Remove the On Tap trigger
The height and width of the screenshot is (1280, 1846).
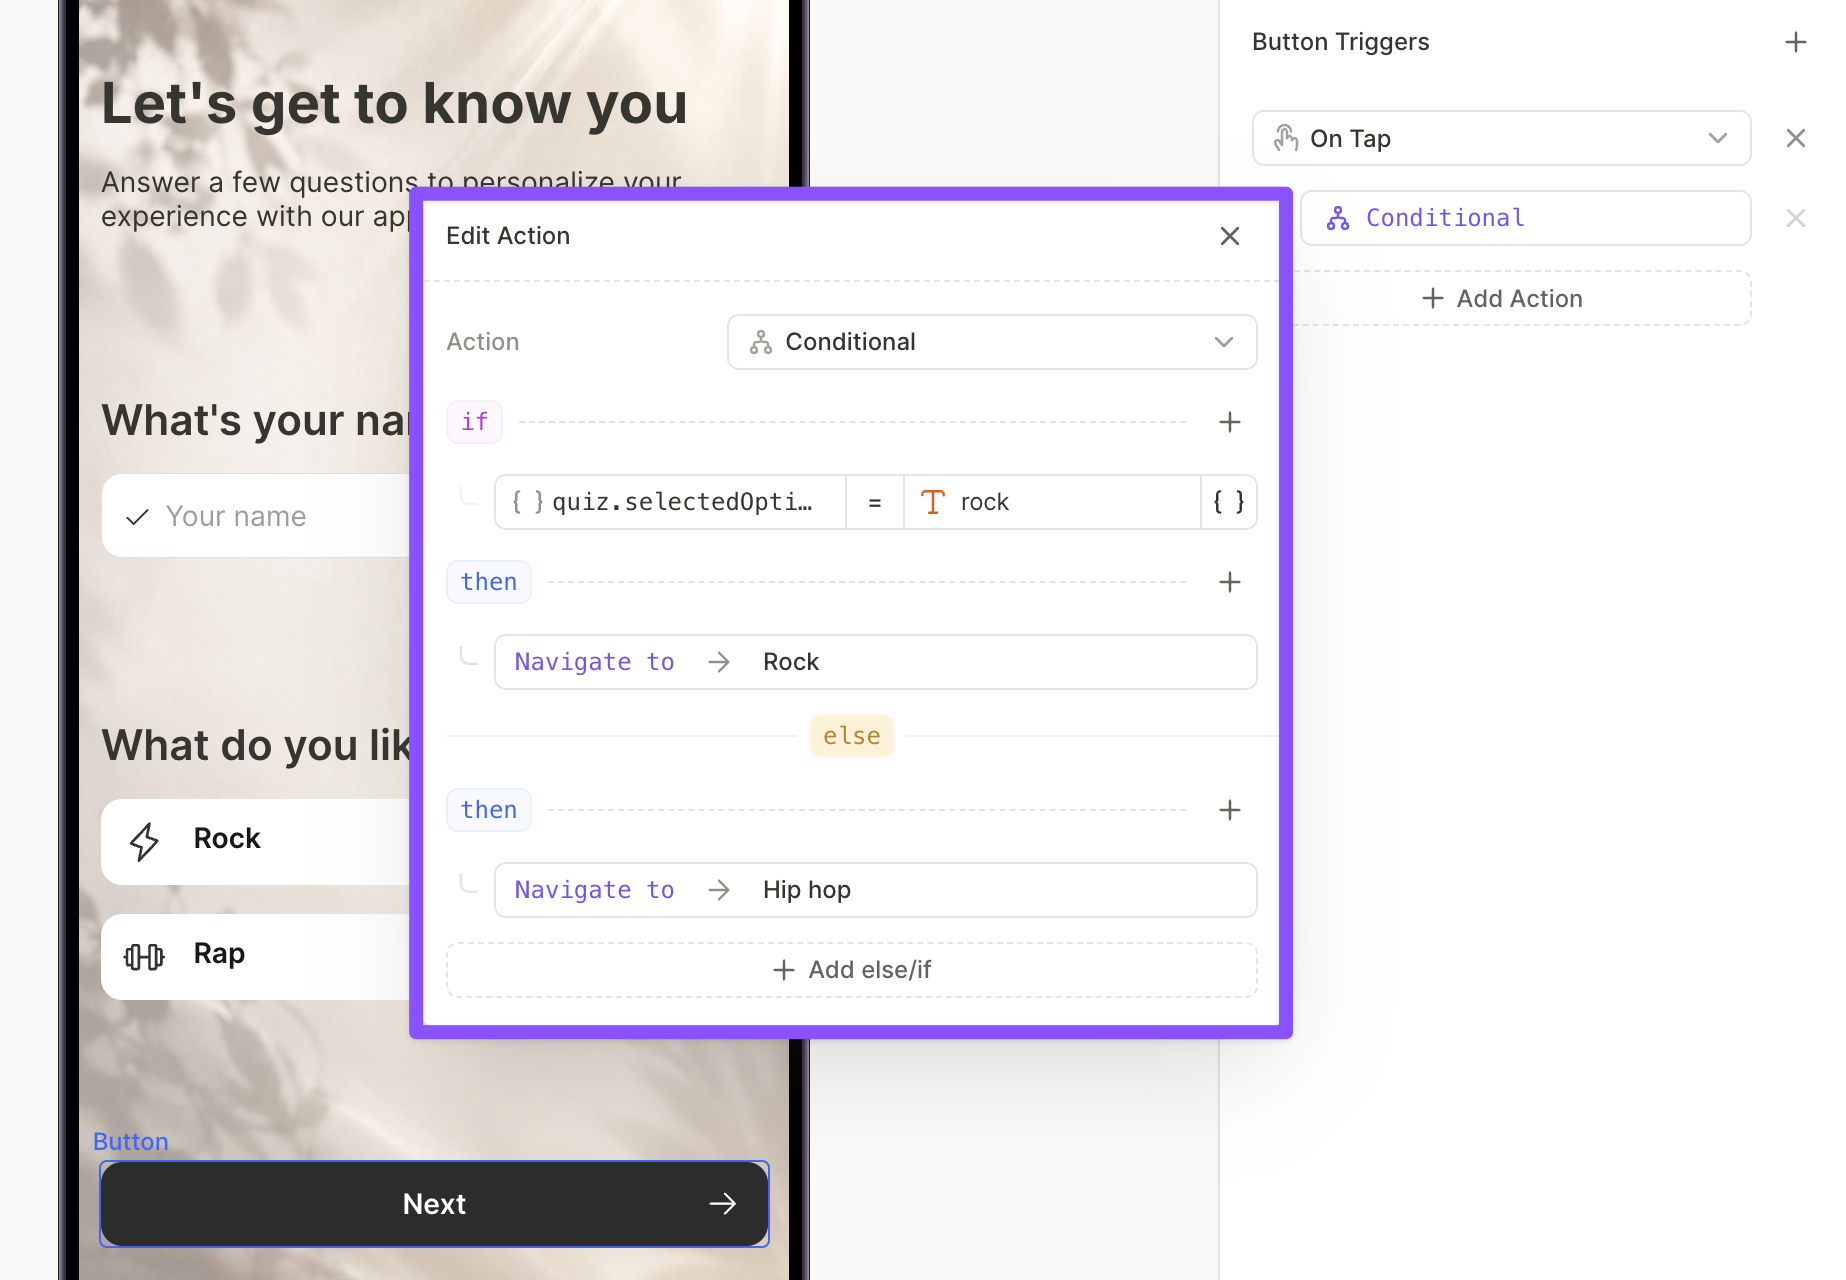pos(1796,138)
